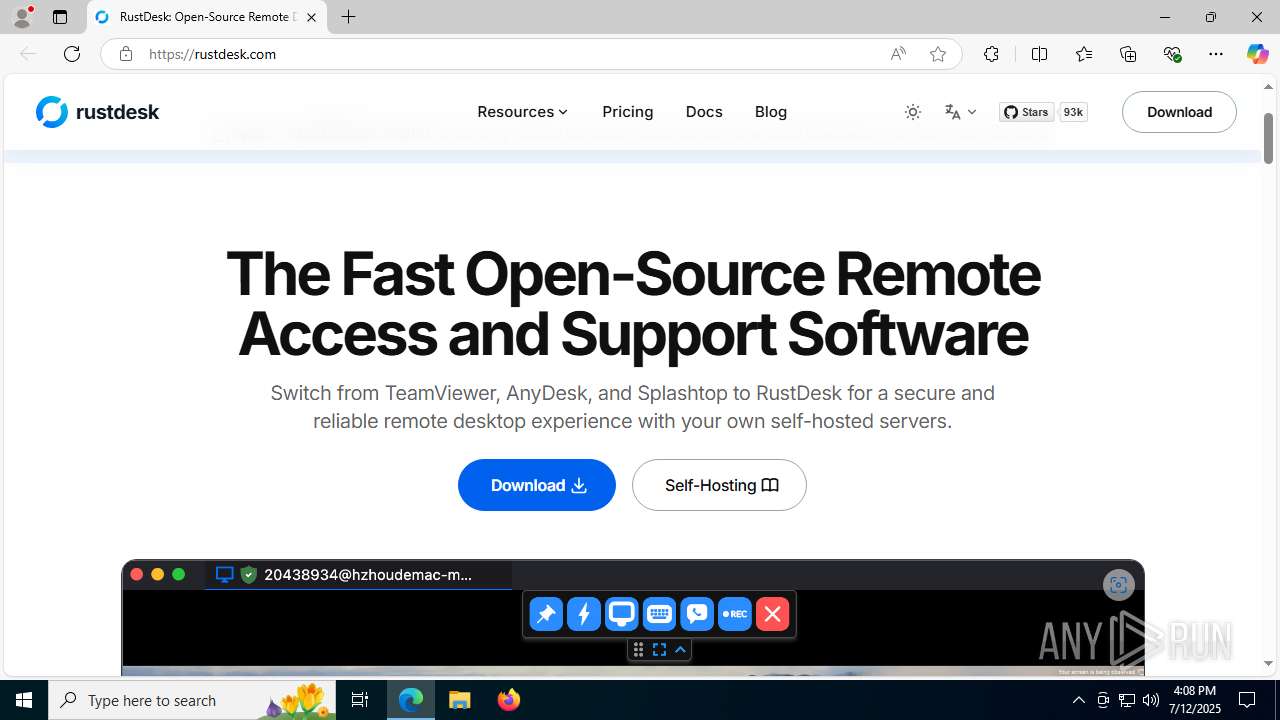Open the browser Extensions icon
This screenshot has height=720, width=1280.
tap(991, 54)
